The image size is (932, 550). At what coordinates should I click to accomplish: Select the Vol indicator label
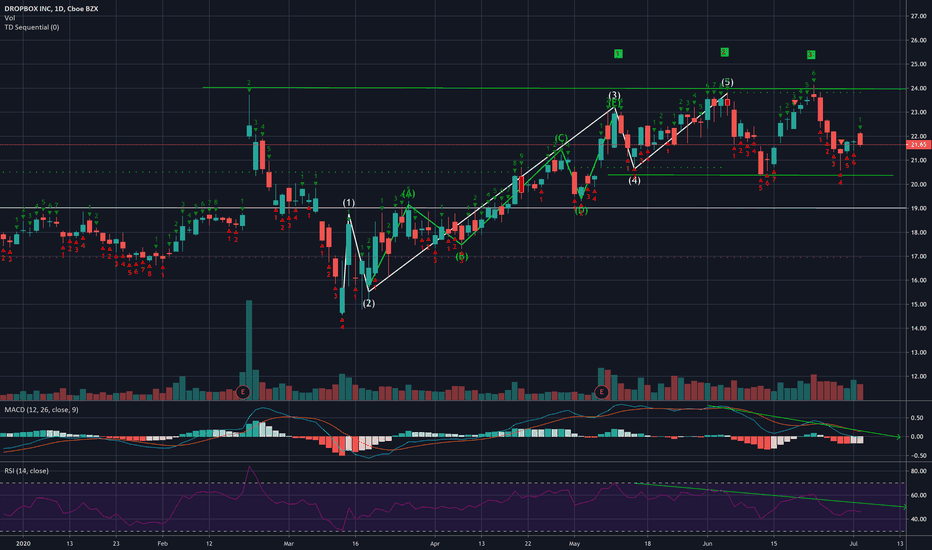[x=10, y=18]
